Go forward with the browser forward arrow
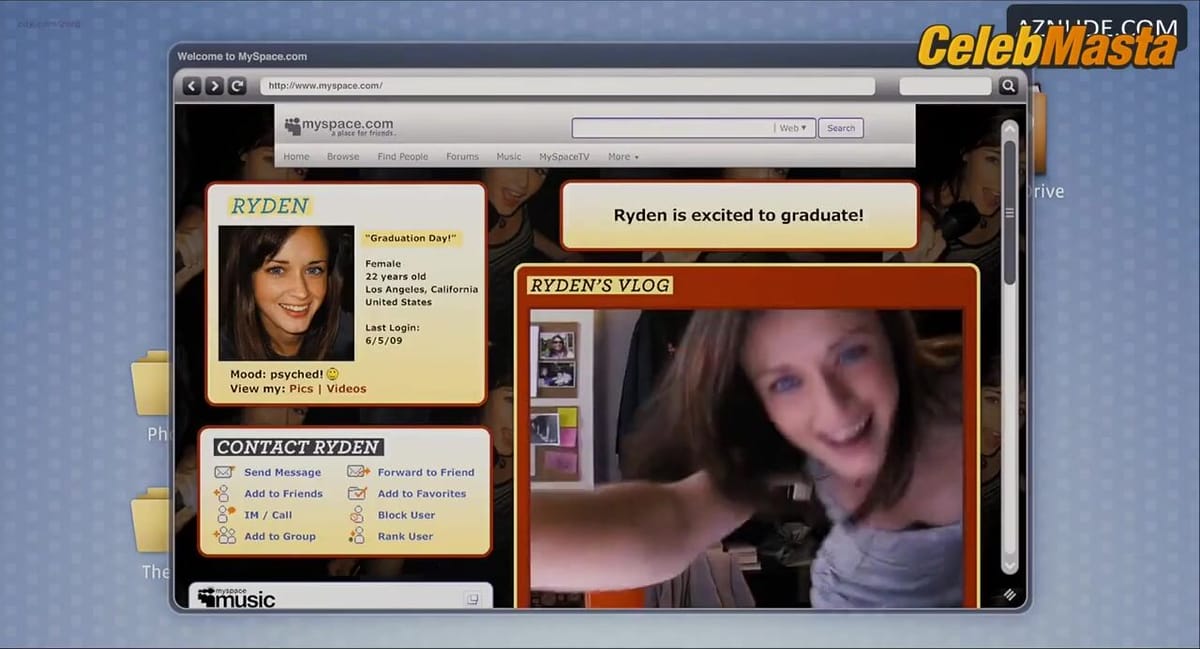 [x=214, y=86]
